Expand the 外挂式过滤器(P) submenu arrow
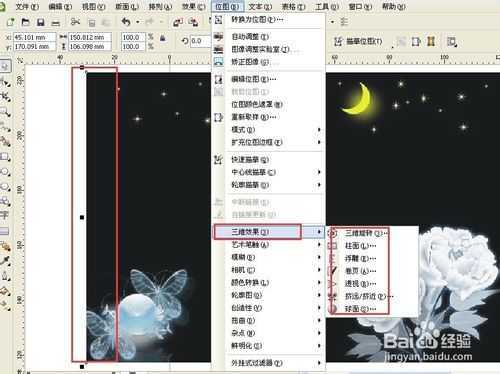Viewport: 500px width, 374px height. 319,363
